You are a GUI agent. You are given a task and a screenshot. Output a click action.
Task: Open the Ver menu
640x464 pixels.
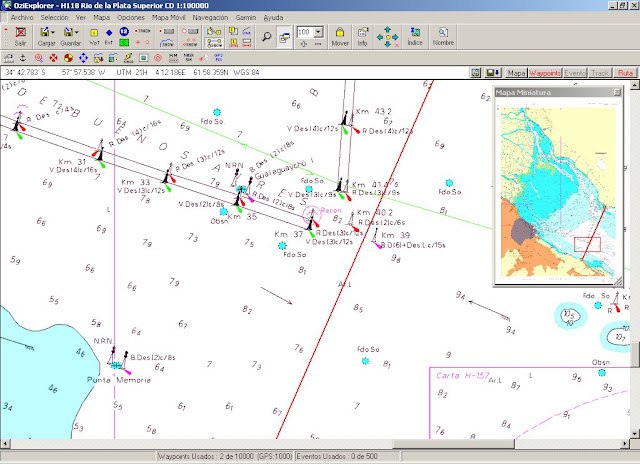(81, 18)
